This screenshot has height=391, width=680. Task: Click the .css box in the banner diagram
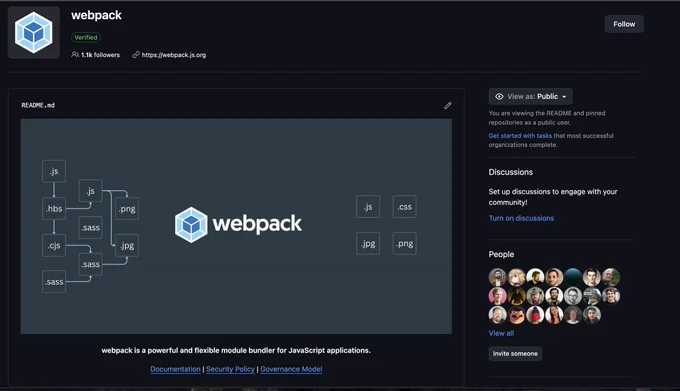(404, 207)
